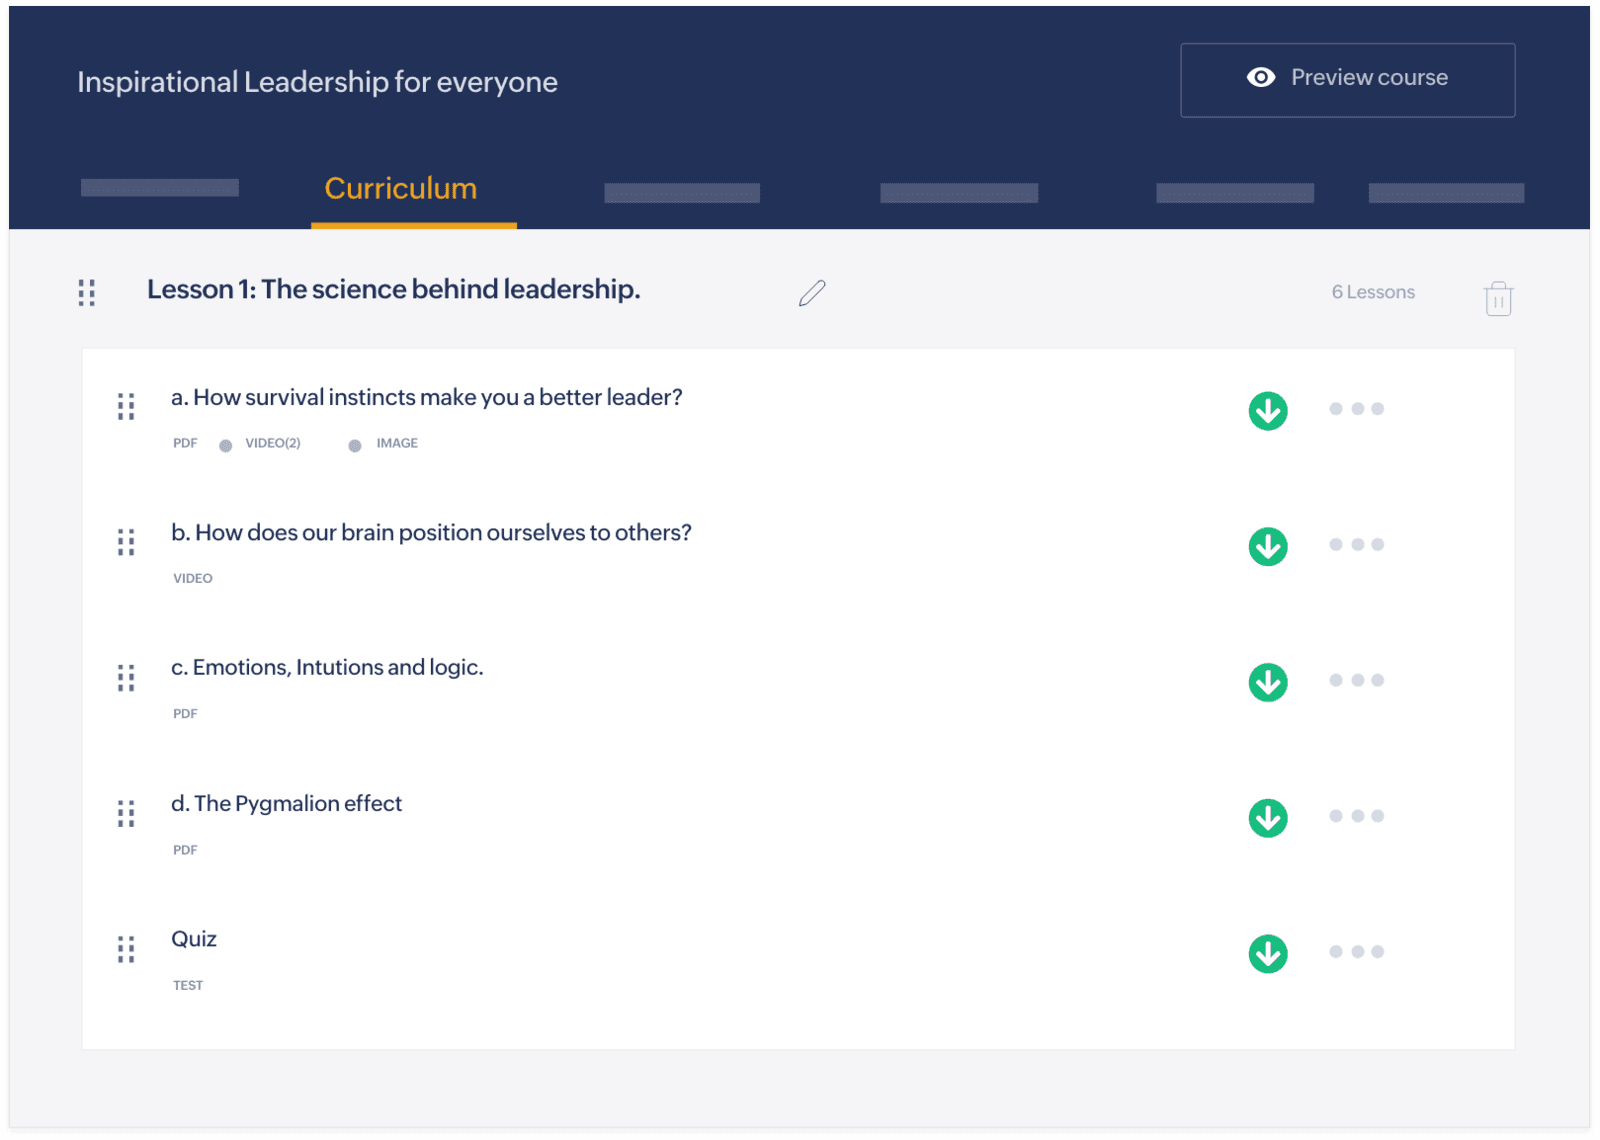Click green download arrow for Quiz
The image size is (1600, 1140).
point(1267,954)
